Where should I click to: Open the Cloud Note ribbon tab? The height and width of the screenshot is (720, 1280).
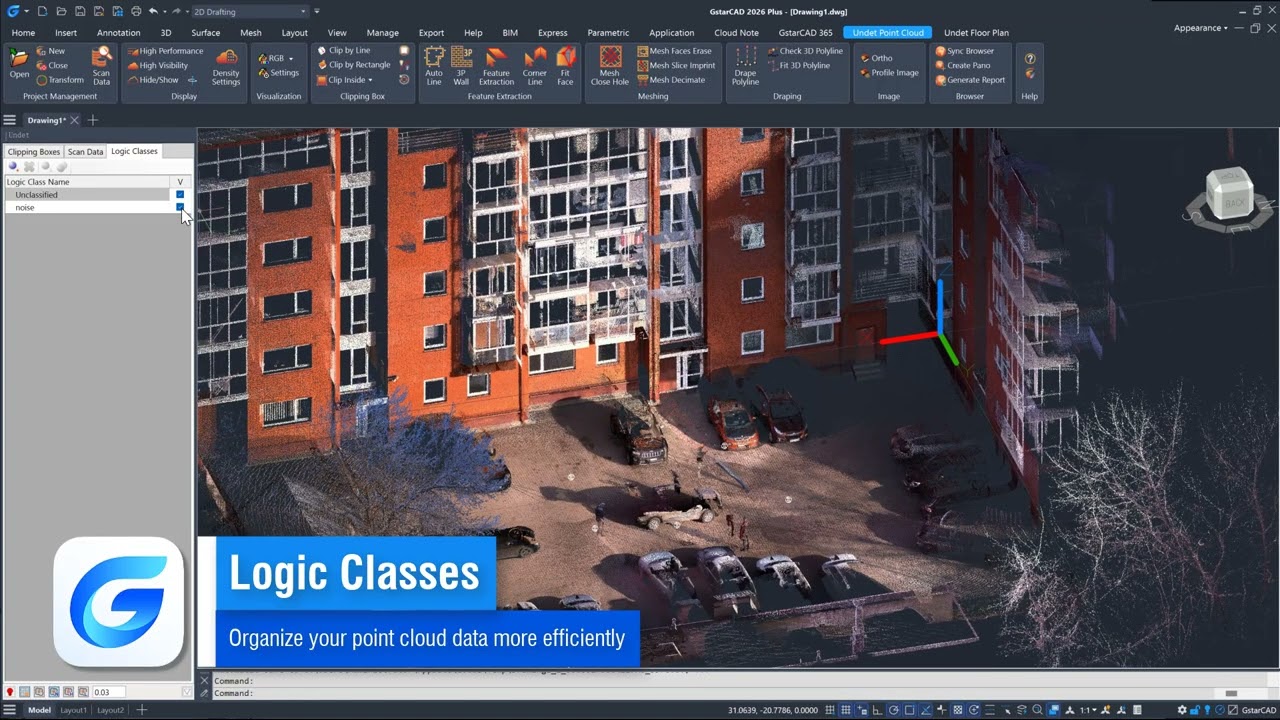[x=736, y=32]
